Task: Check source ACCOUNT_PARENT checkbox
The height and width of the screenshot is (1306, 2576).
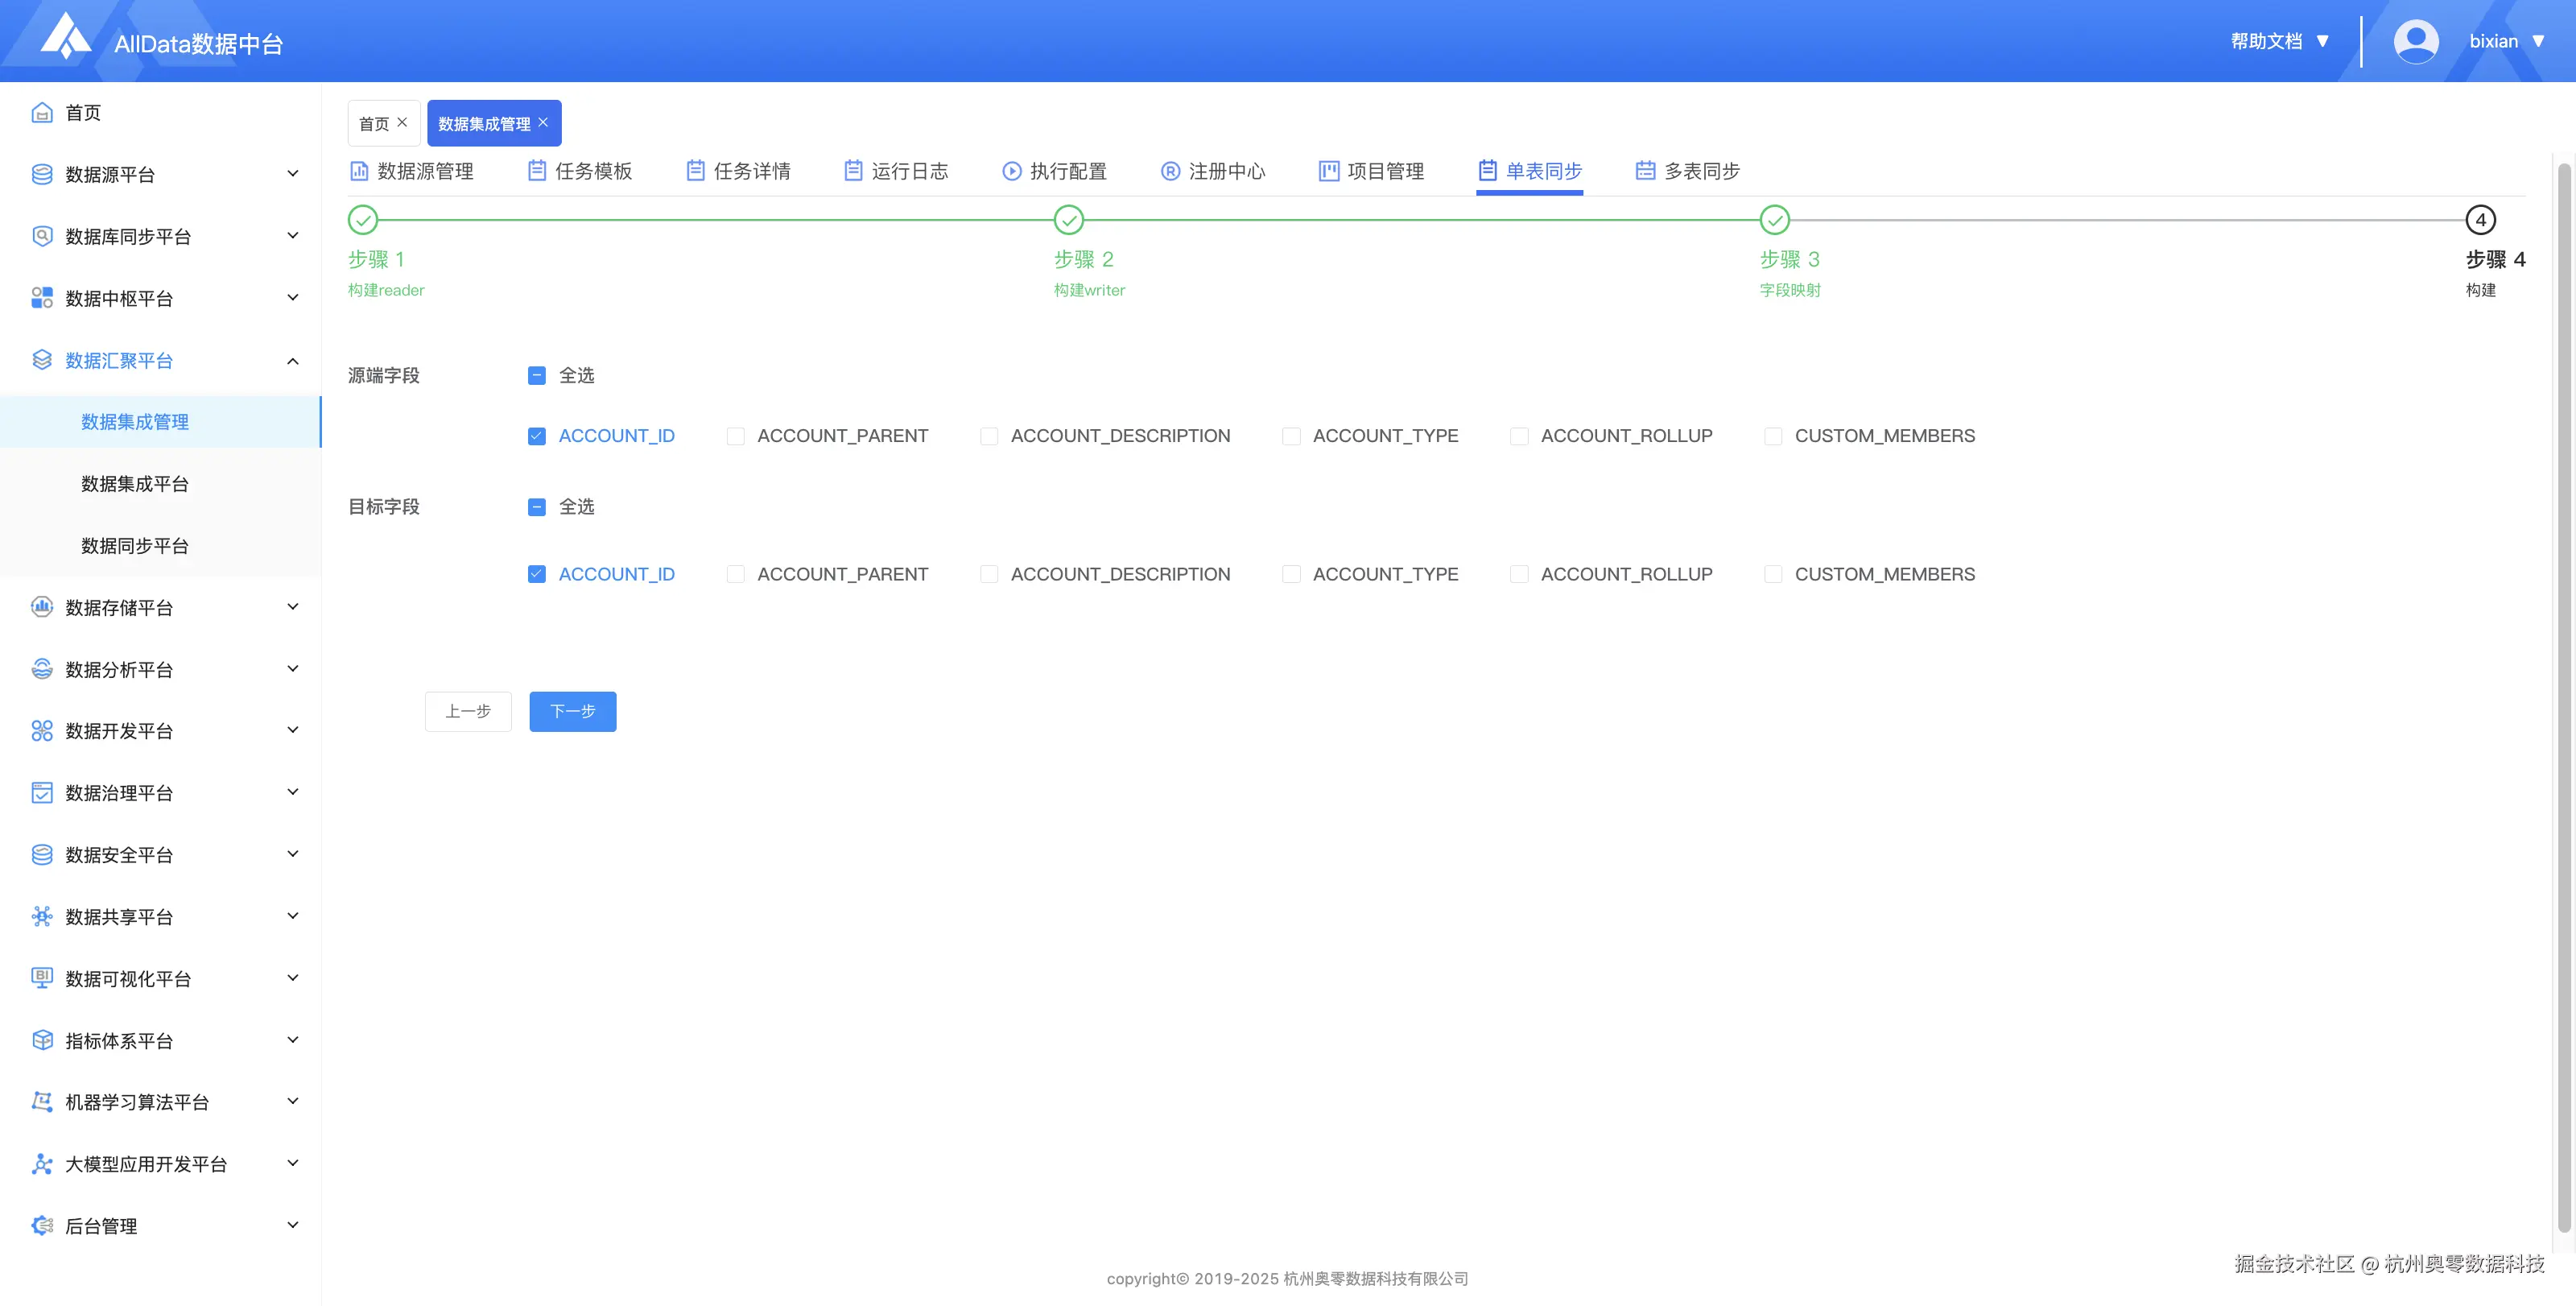Action: coord(736,436)
